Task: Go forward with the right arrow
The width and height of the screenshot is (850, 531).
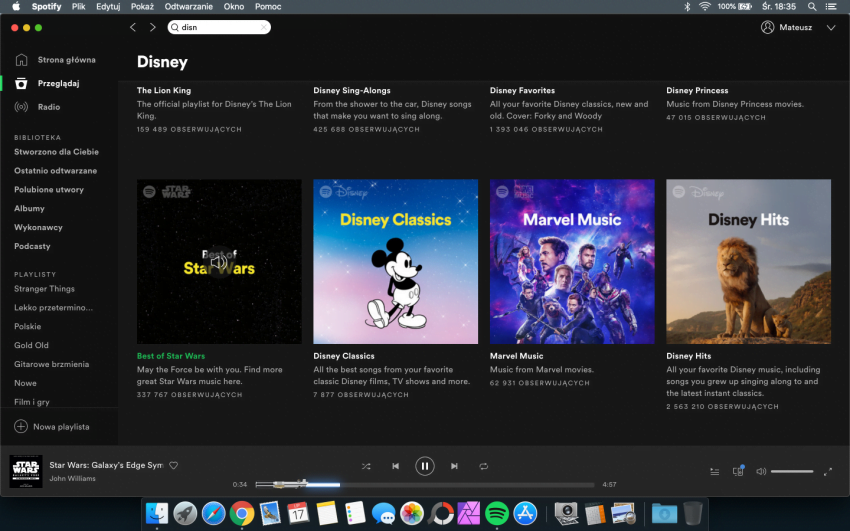Action: [x=152, y=27]
